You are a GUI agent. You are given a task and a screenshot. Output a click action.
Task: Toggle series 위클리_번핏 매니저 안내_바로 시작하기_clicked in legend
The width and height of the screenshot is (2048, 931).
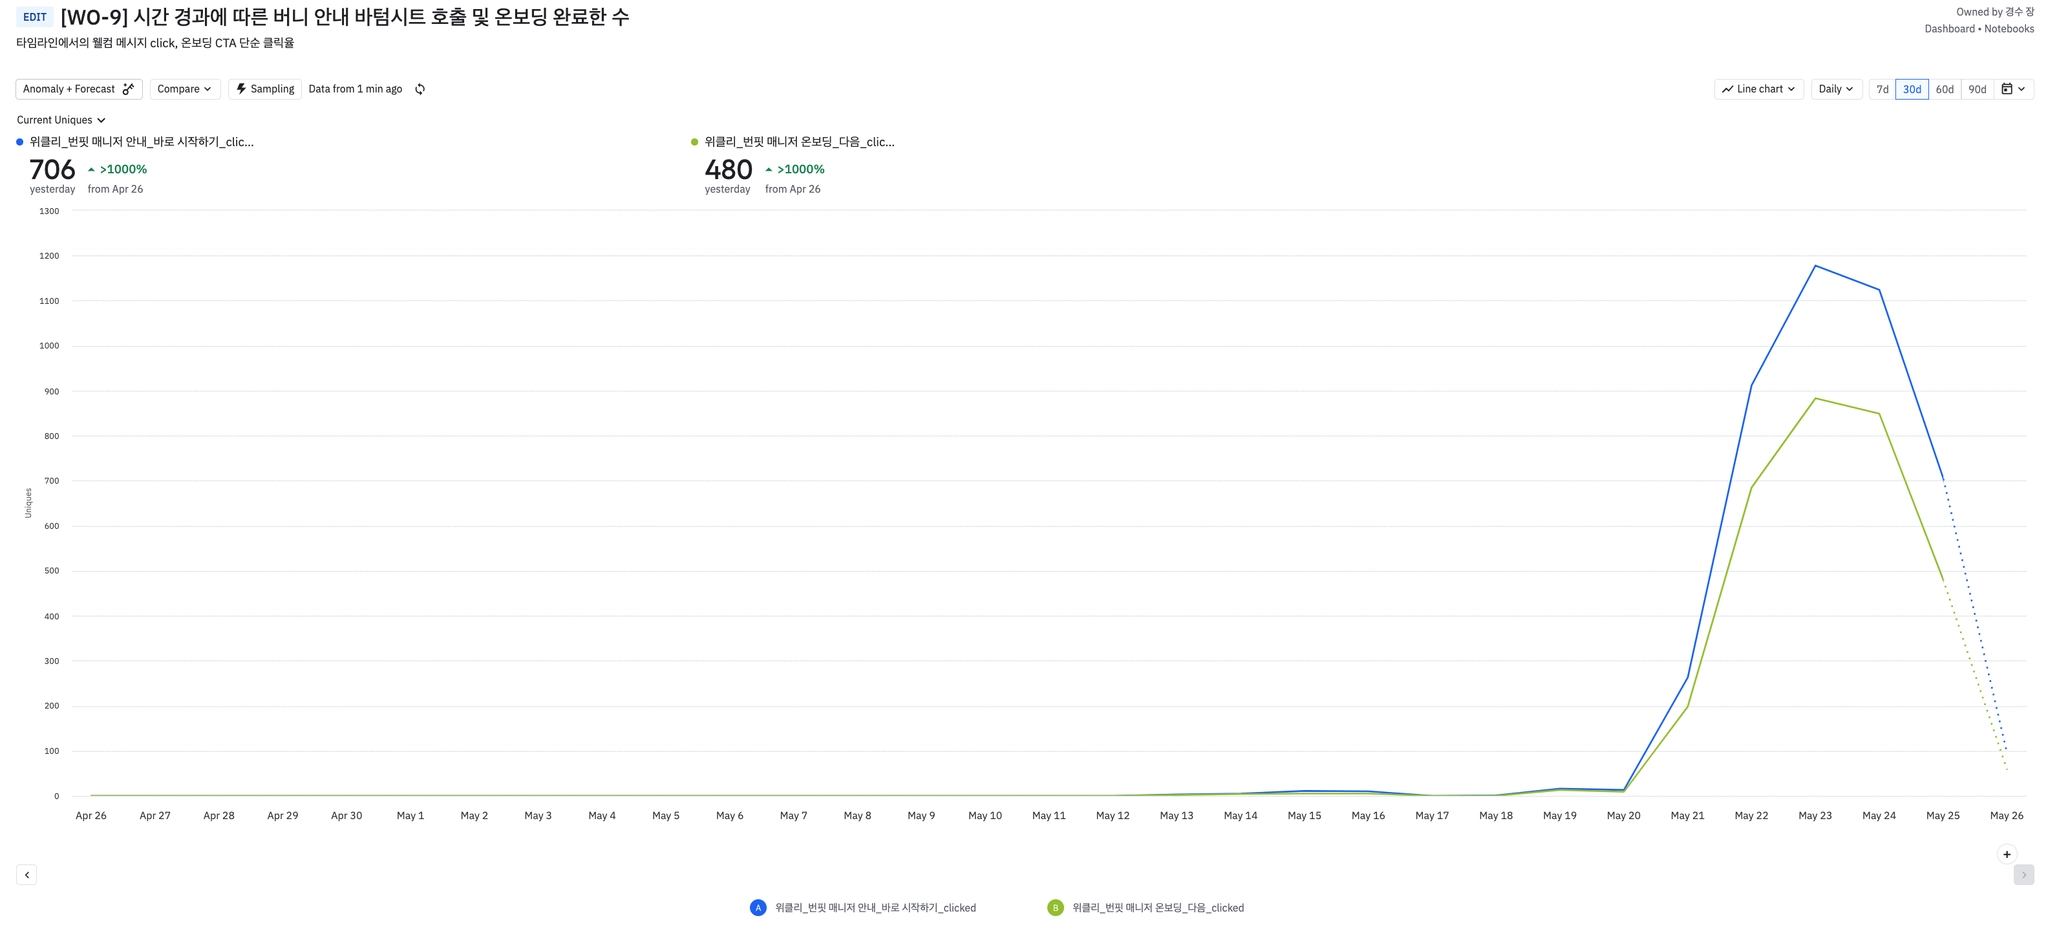click(x=875, y=908)
